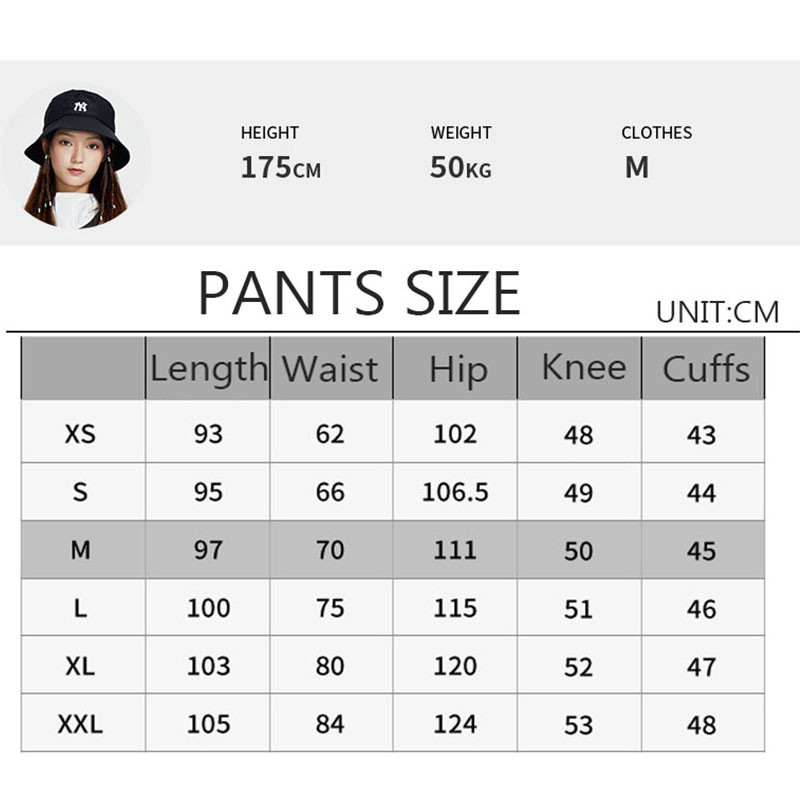The height and width of the screenshot is (800, 800).
Task: Choose the XXL size row label
Action: coord(81,724)
